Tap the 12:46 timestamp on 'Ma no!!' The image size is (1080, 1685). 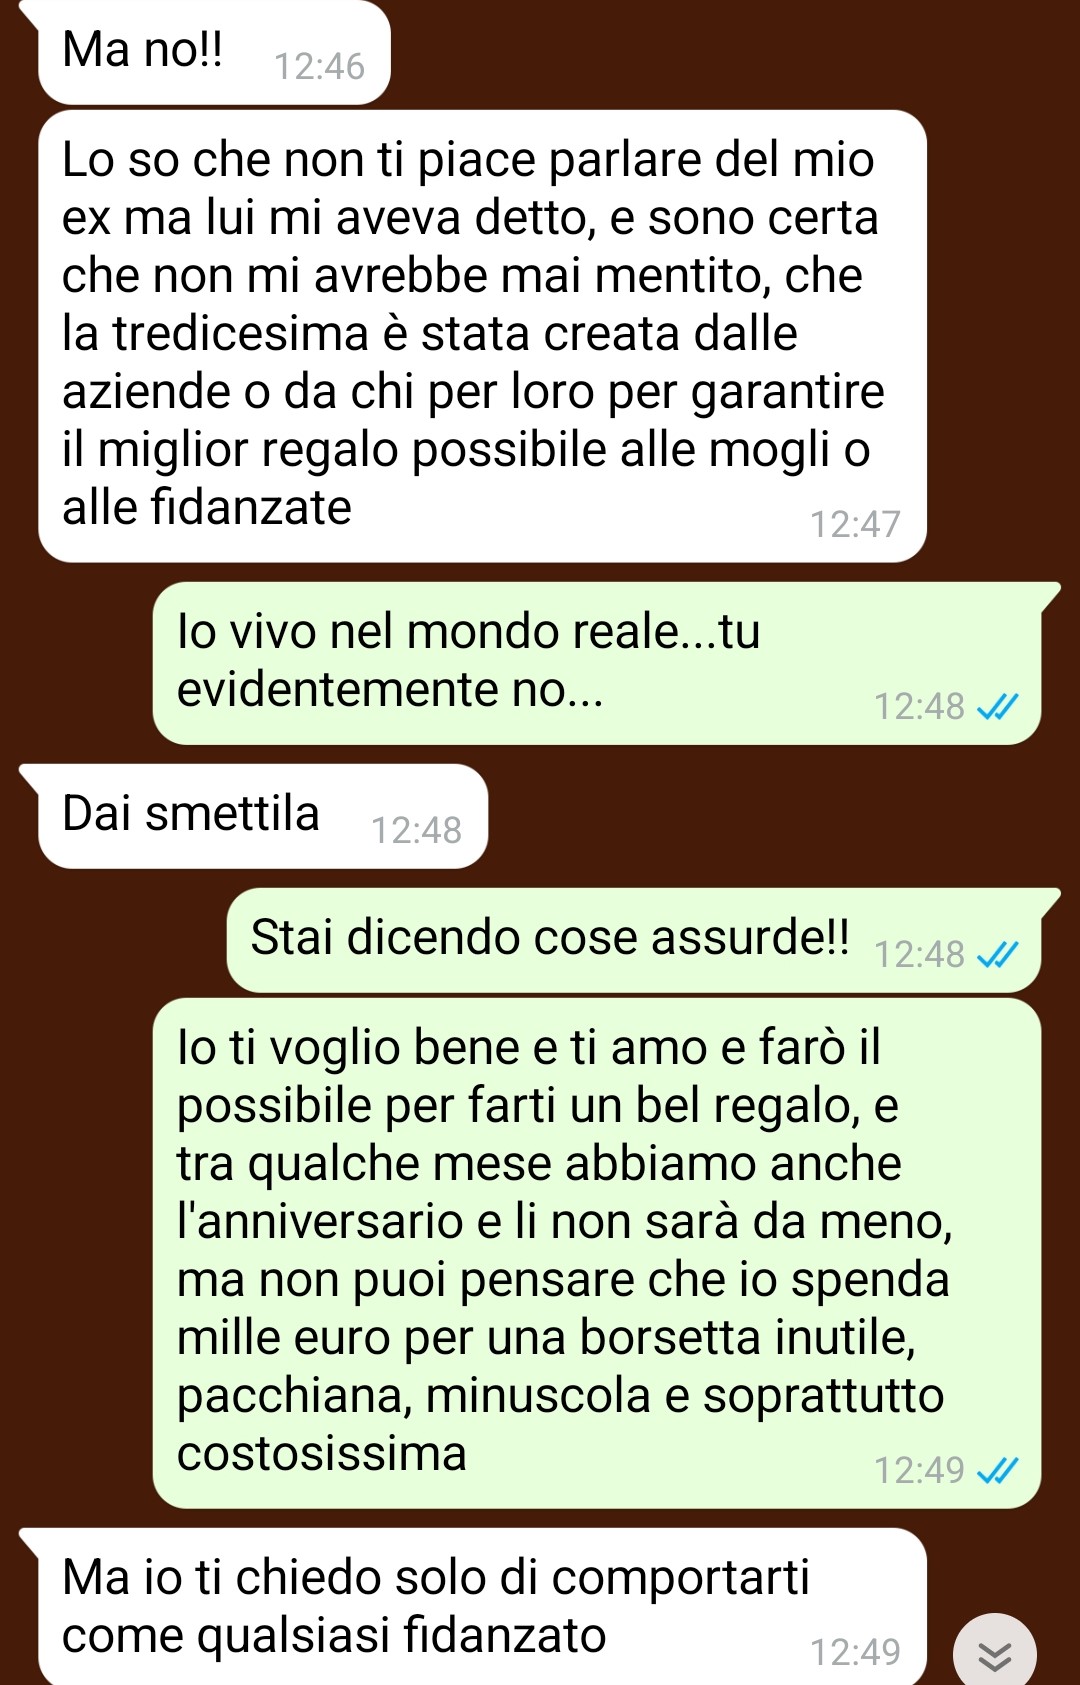(319, 67)
